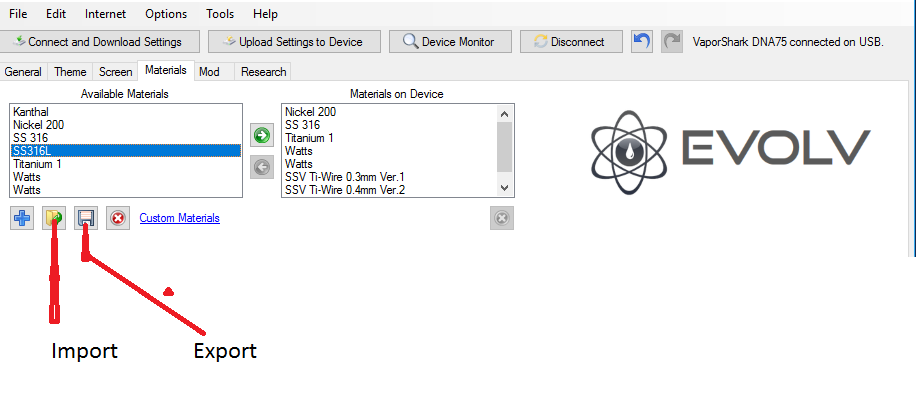Click the redo arrow icon
The width and height of the screenshot is (916, 420).
pyautogui.click(x=673, y=42)
